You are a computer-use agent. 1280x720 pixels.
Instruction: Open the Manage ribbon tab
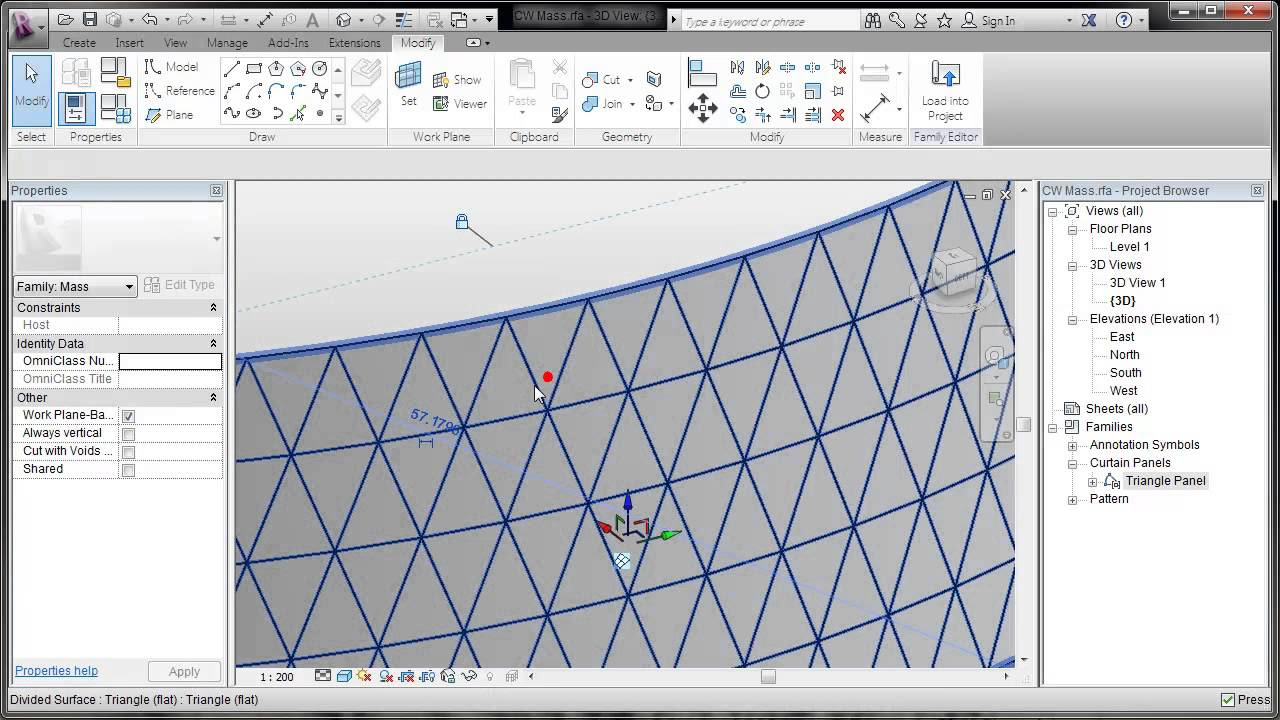point(227,43)
